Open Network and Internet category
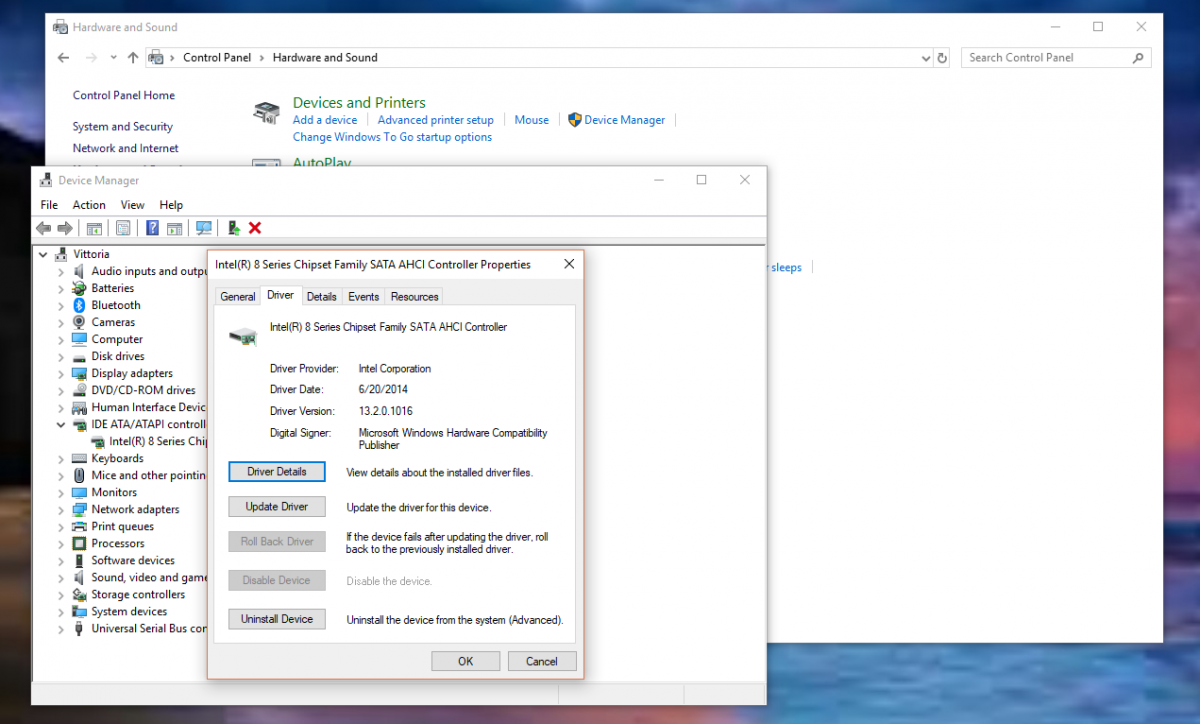Image resolution: width=1200 pixels, height=724 pixels. (x=126, y=148)
